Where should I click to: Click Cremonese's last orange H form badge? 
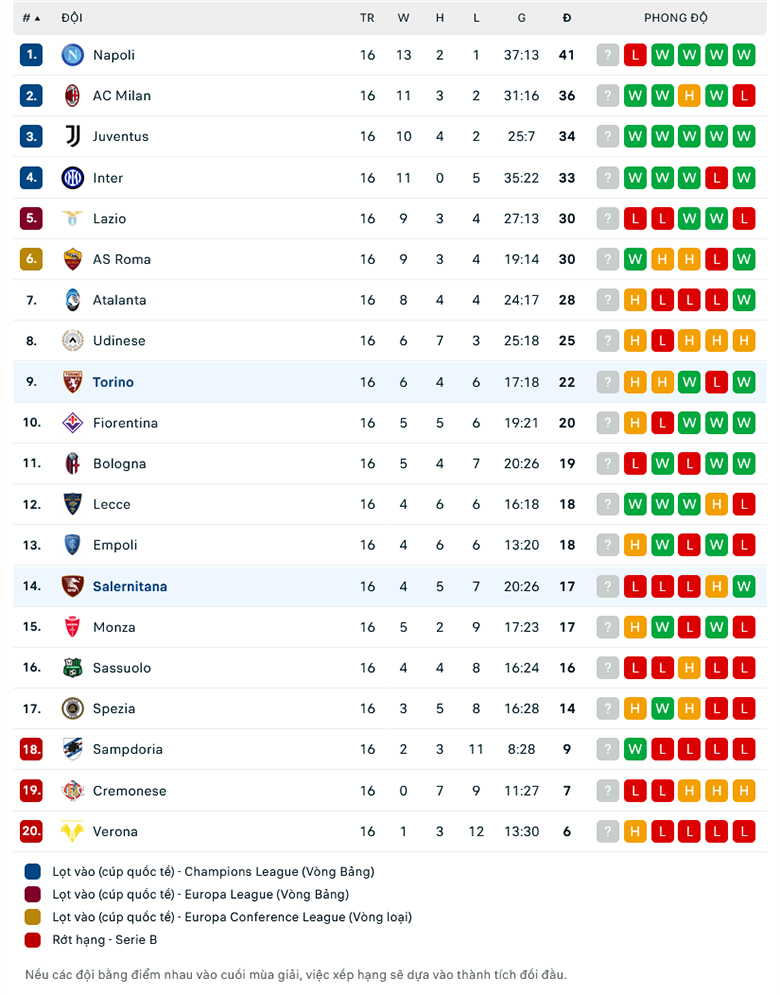(743, 791)
